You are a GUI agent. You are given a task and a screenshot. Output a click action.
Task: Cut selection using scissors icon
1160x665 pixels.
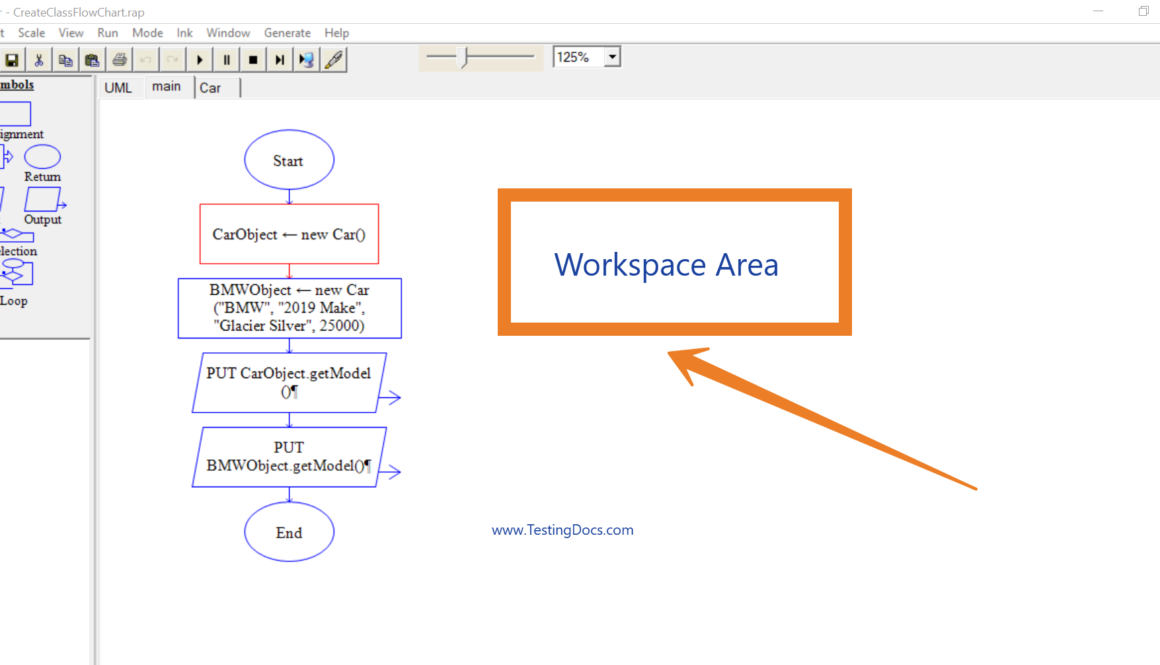tap(38, 60)
